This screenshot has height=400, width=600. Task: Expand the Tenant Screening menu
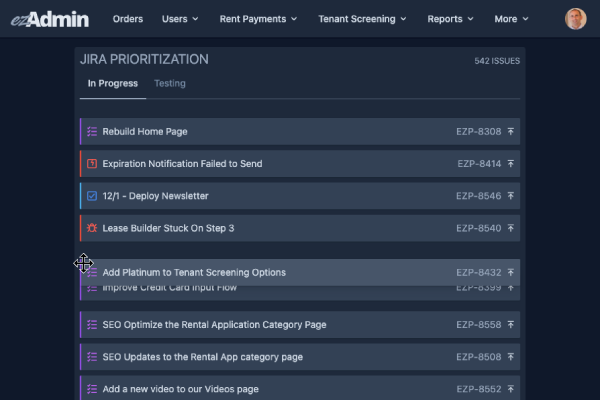coord(362,19)
